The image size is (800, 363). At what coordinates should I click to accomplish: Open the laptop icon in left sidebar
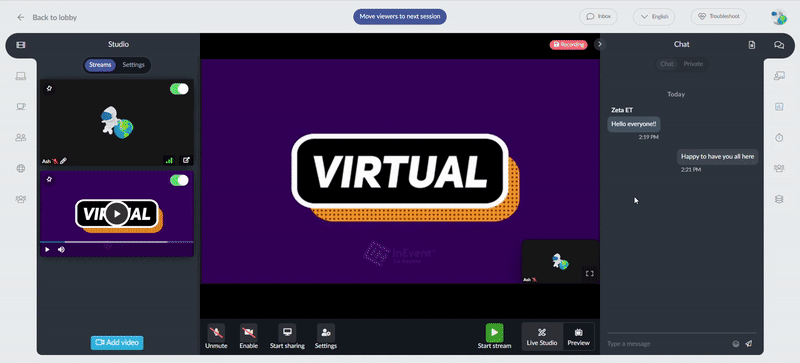pos(20,76)
